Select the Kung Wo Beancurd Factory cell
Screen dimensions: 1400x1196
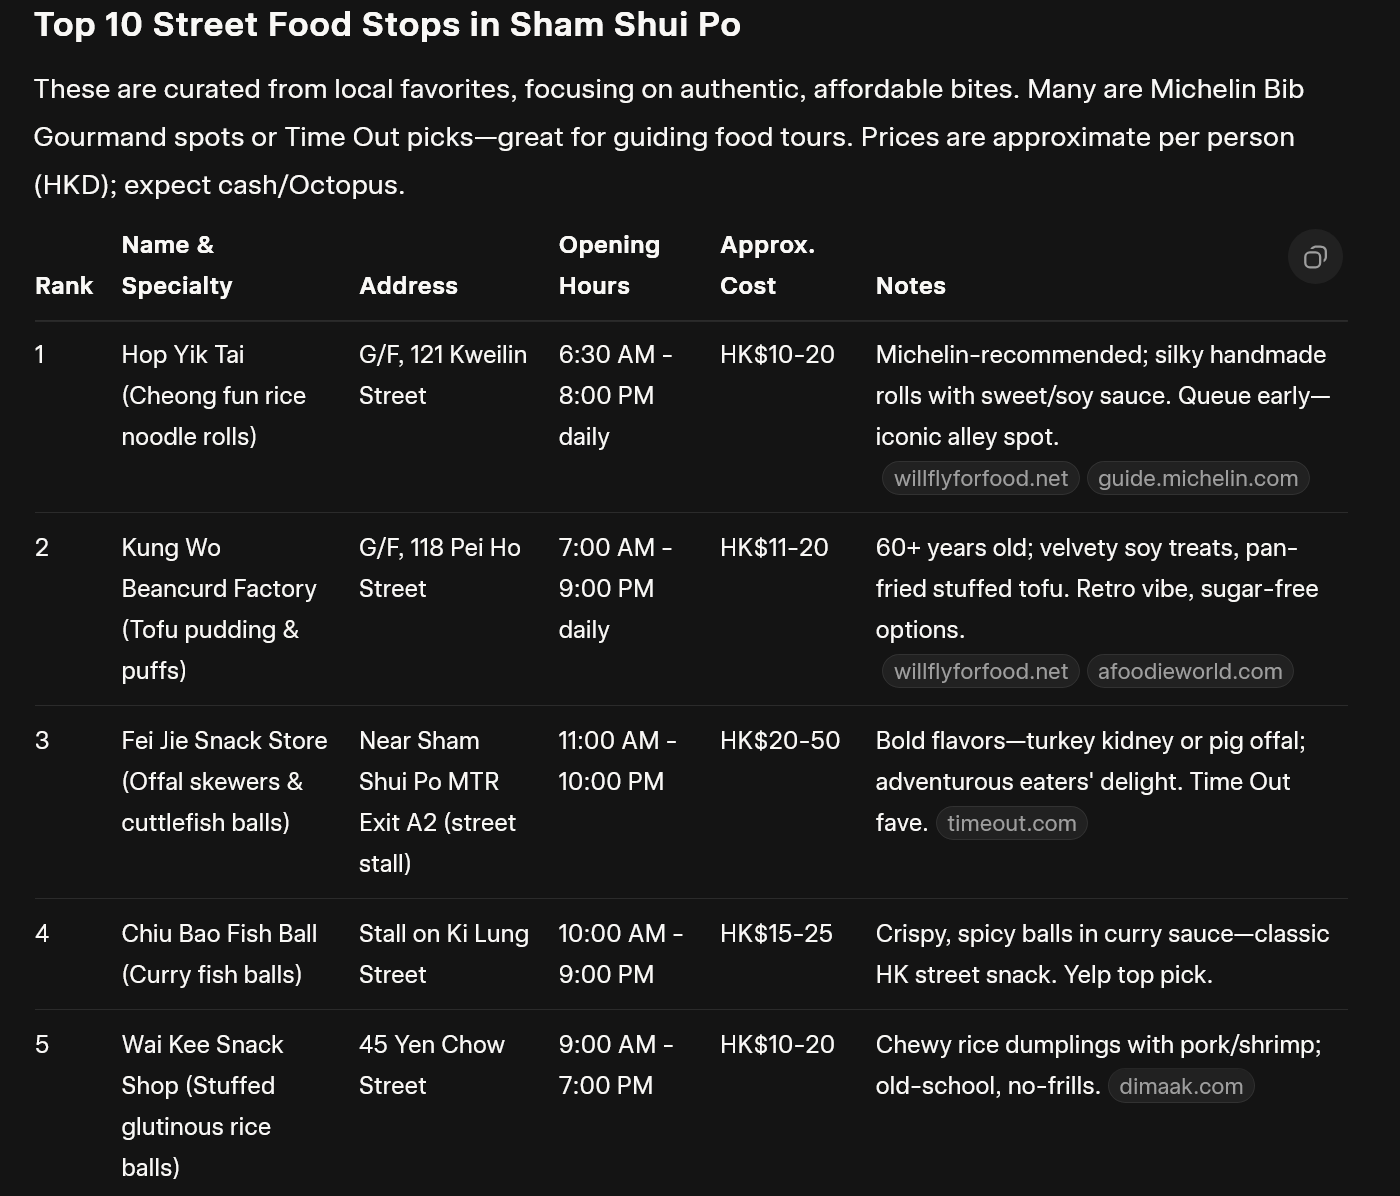[219, 609]
